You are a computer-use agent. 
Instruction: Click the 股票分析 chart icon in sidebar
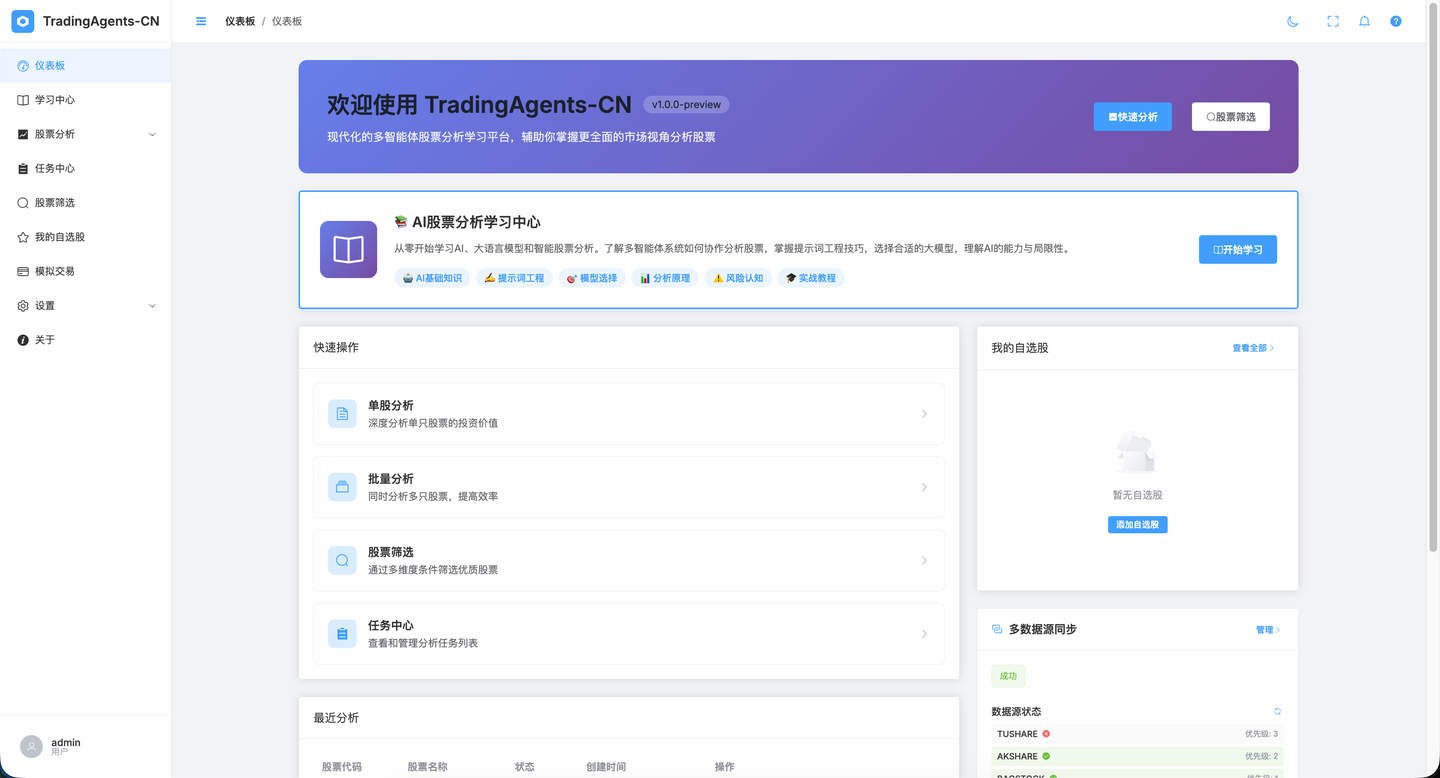[x=23, y=134]
